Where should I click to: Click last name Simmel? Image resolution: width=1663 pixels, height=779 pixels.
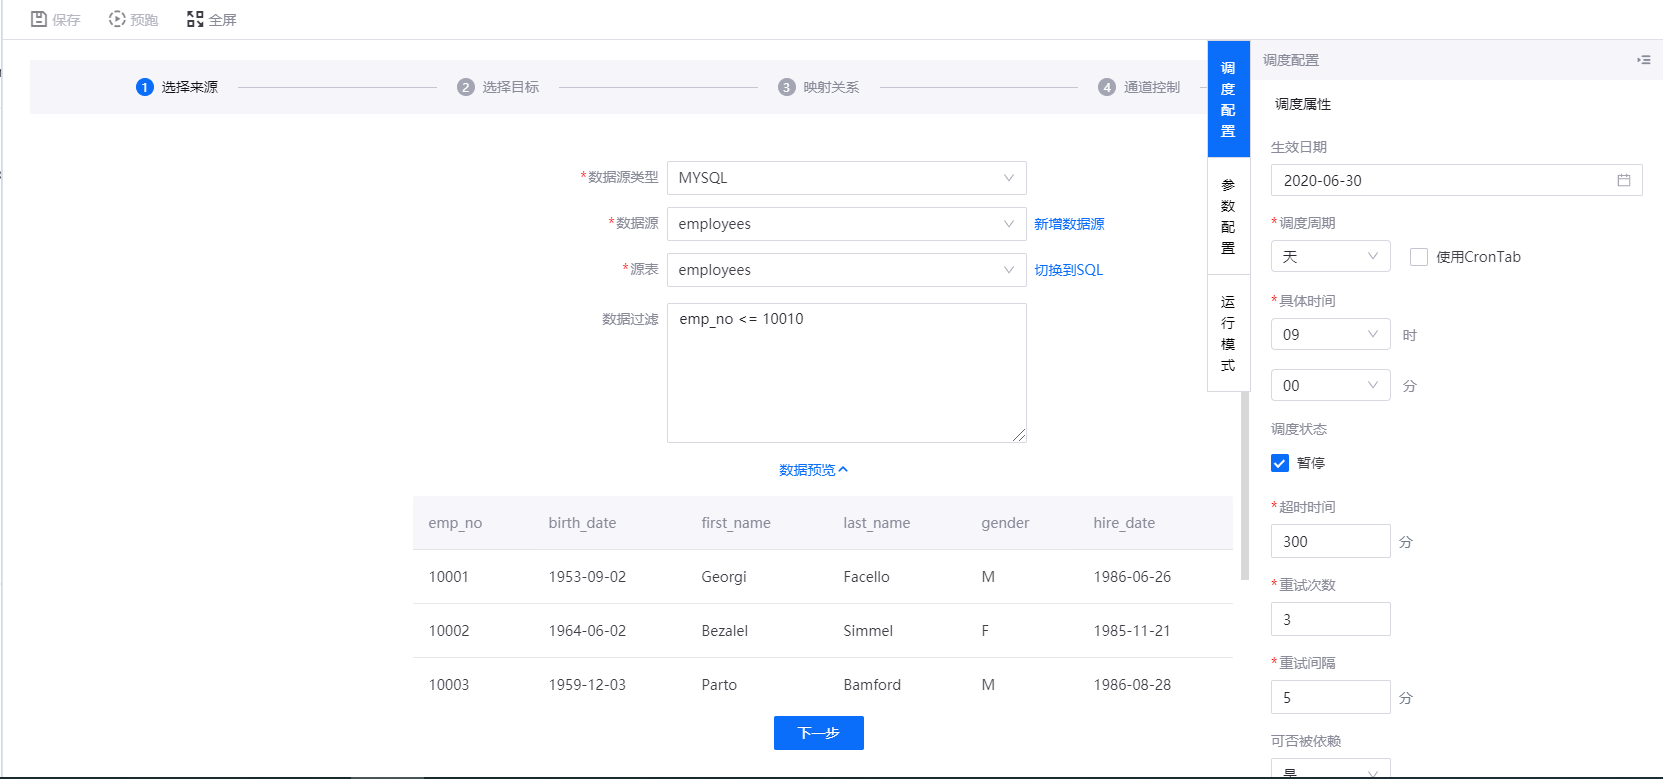868,631
